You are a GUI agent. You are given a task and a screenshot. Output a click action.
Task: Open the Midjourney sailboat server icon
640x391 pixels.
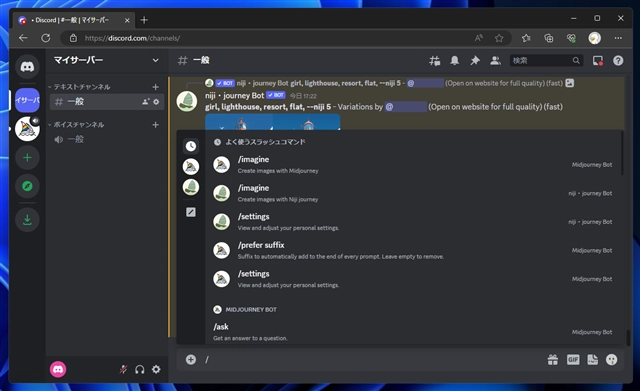click(x=27, y=129)
